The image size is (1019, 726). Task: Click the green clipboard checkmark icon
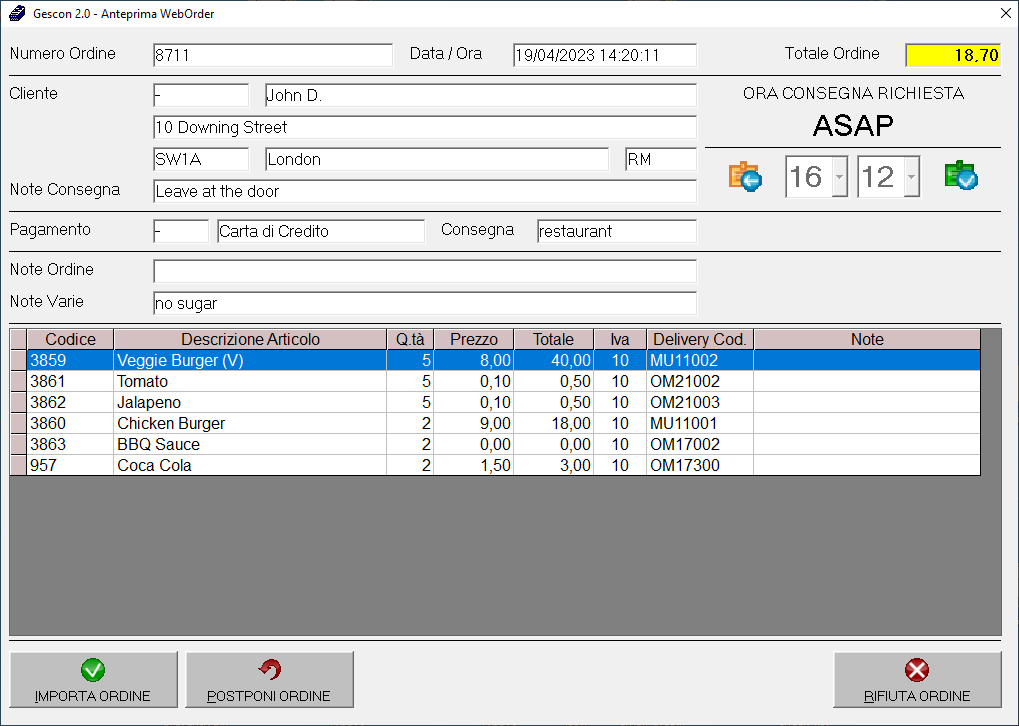[961, 176]
